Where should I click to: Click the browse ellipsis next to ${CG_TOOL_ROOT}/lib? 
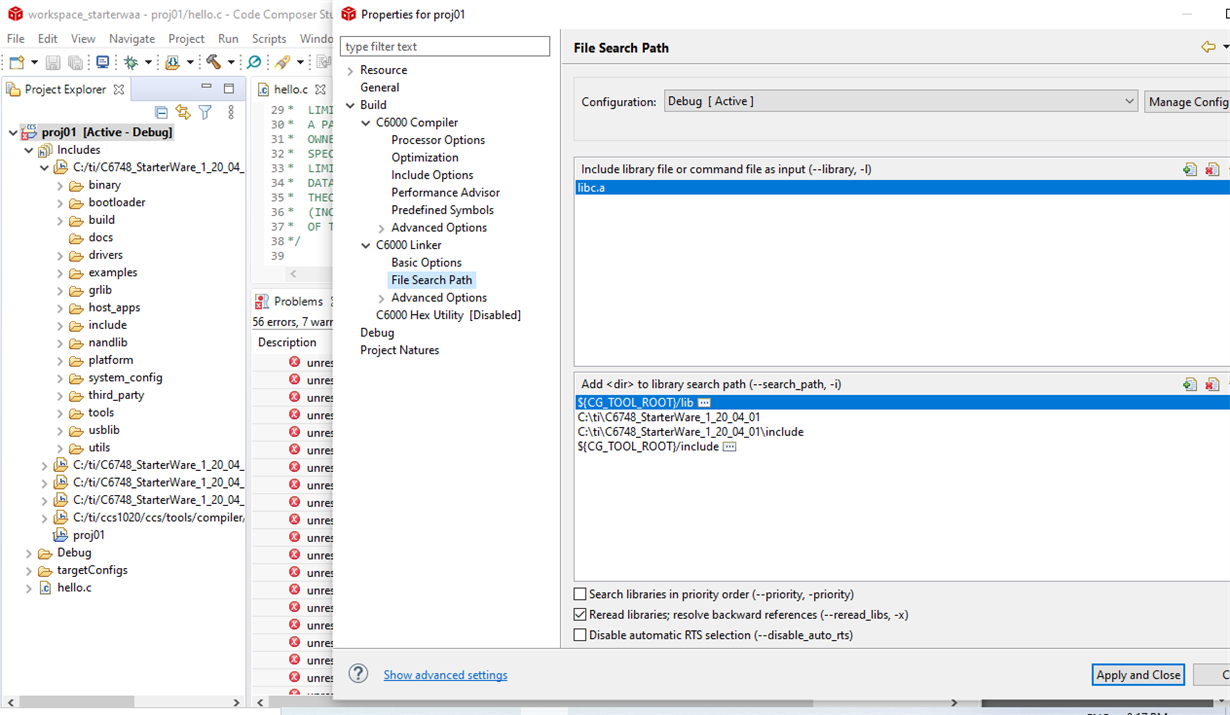tap(704, 402)
